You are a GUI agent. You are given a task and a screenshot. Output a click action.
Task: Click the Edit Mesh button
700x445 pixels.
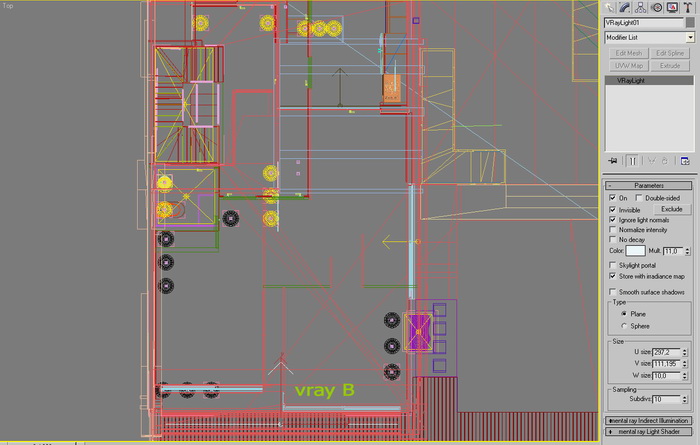[x=629, y=53]
